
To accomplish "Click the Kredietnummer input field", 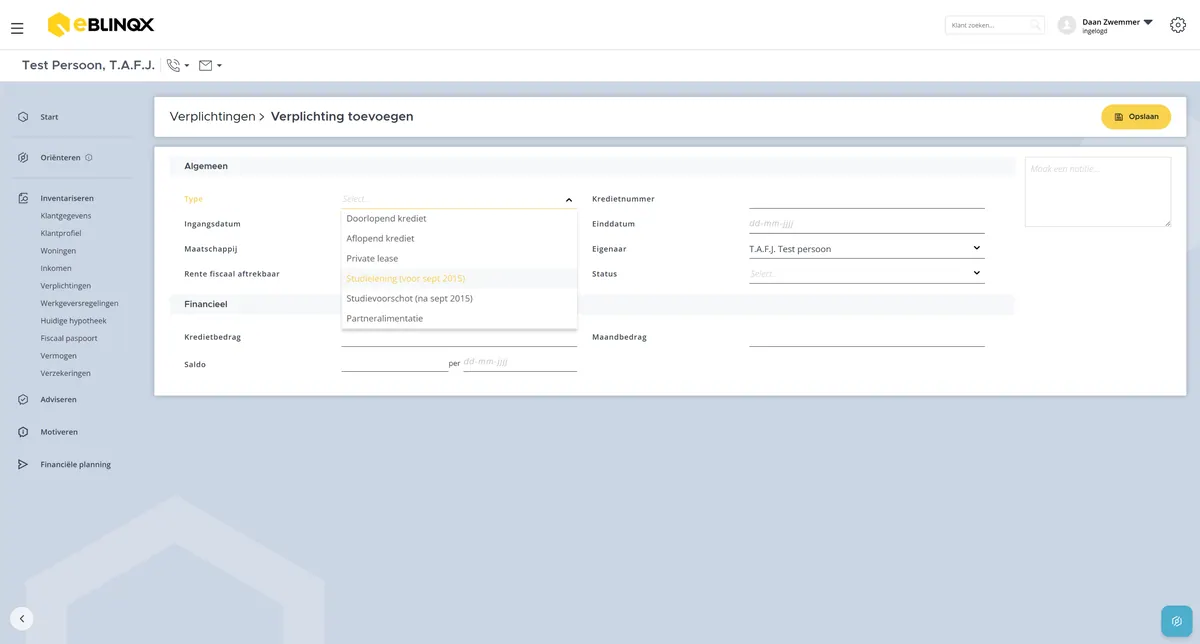I will tap(867, 199).
